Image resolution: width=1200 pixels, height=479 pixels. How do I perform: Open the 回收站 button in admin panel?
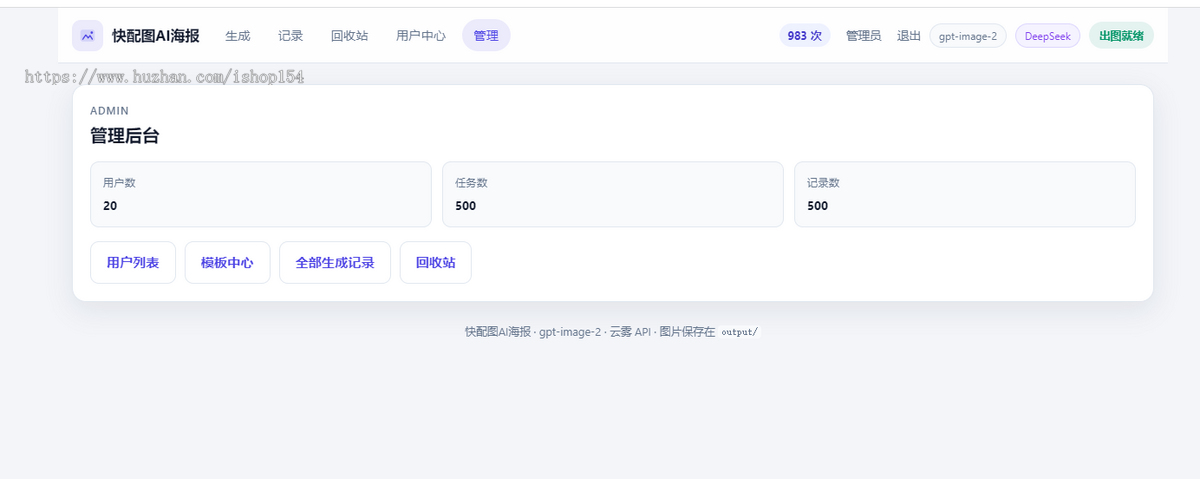point(436,263)
